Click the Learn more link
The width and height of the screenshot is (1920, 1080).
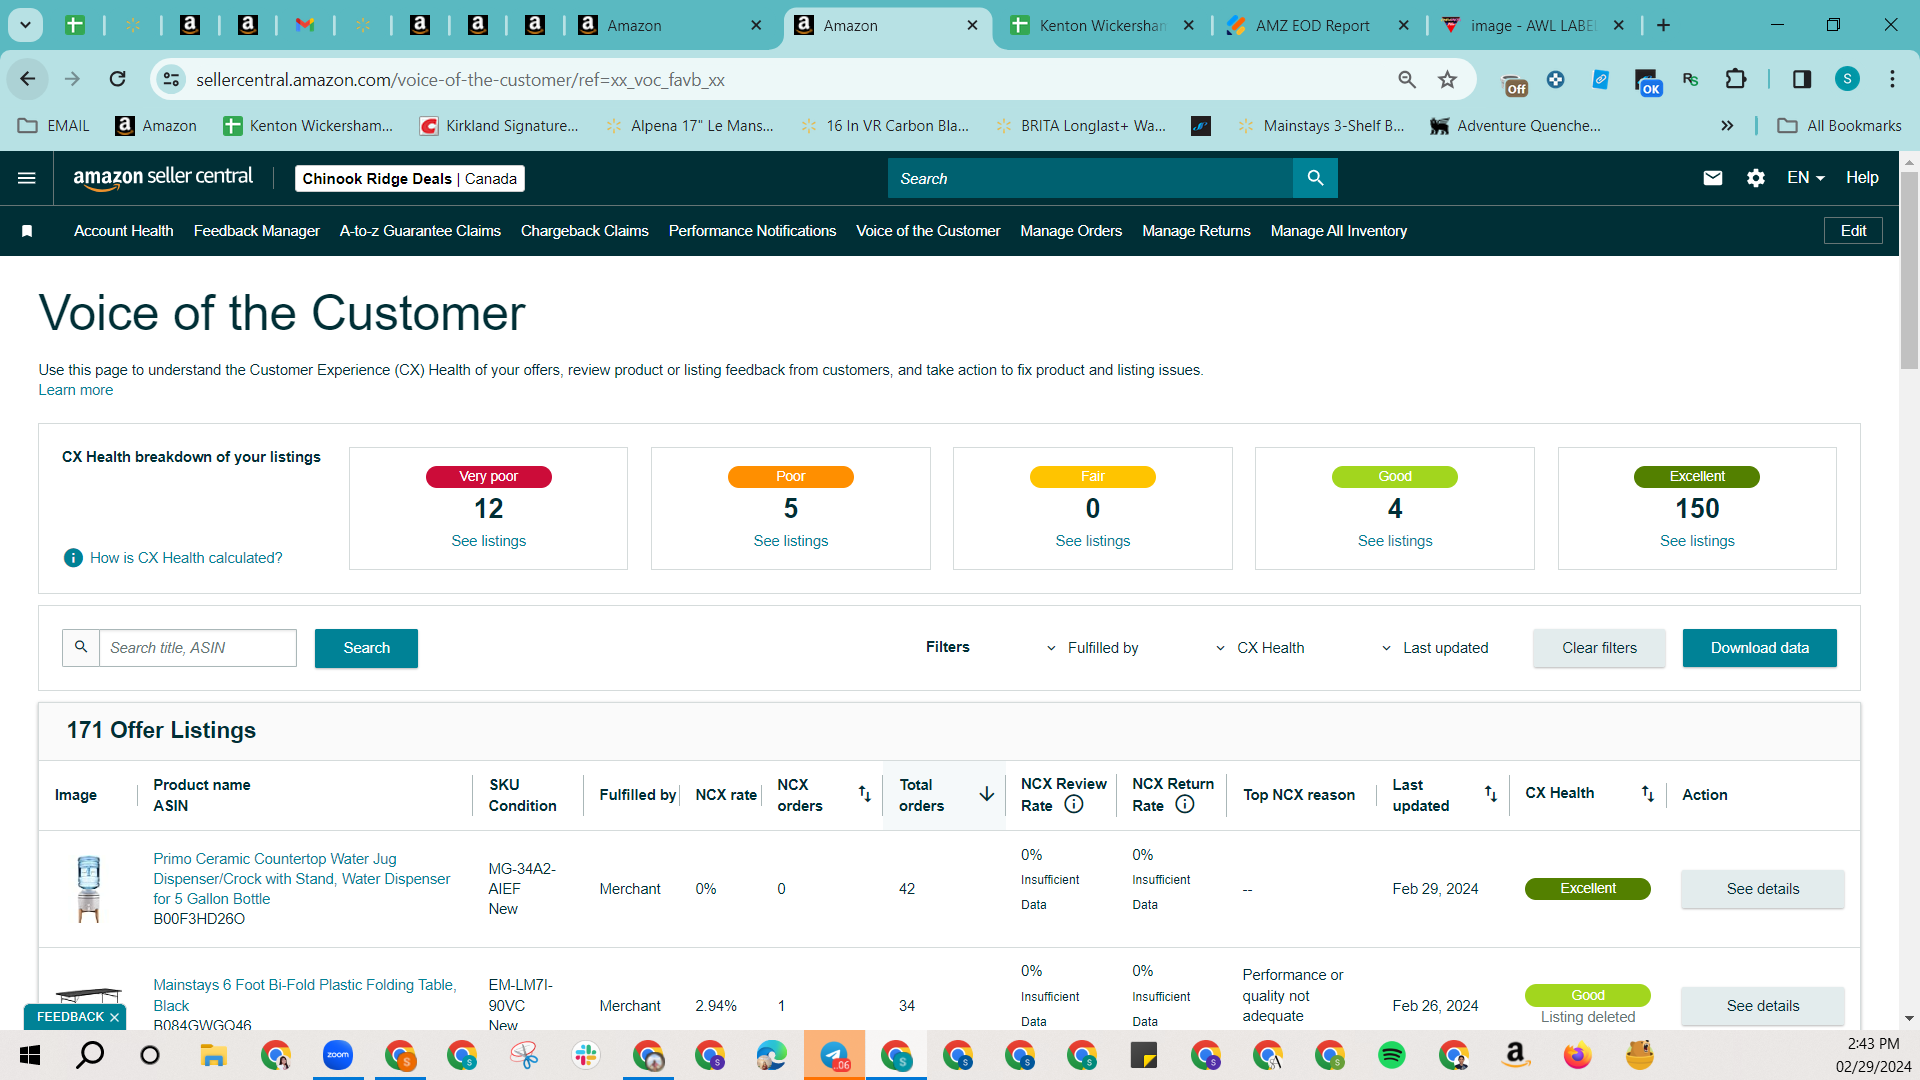tap(76, 390)
